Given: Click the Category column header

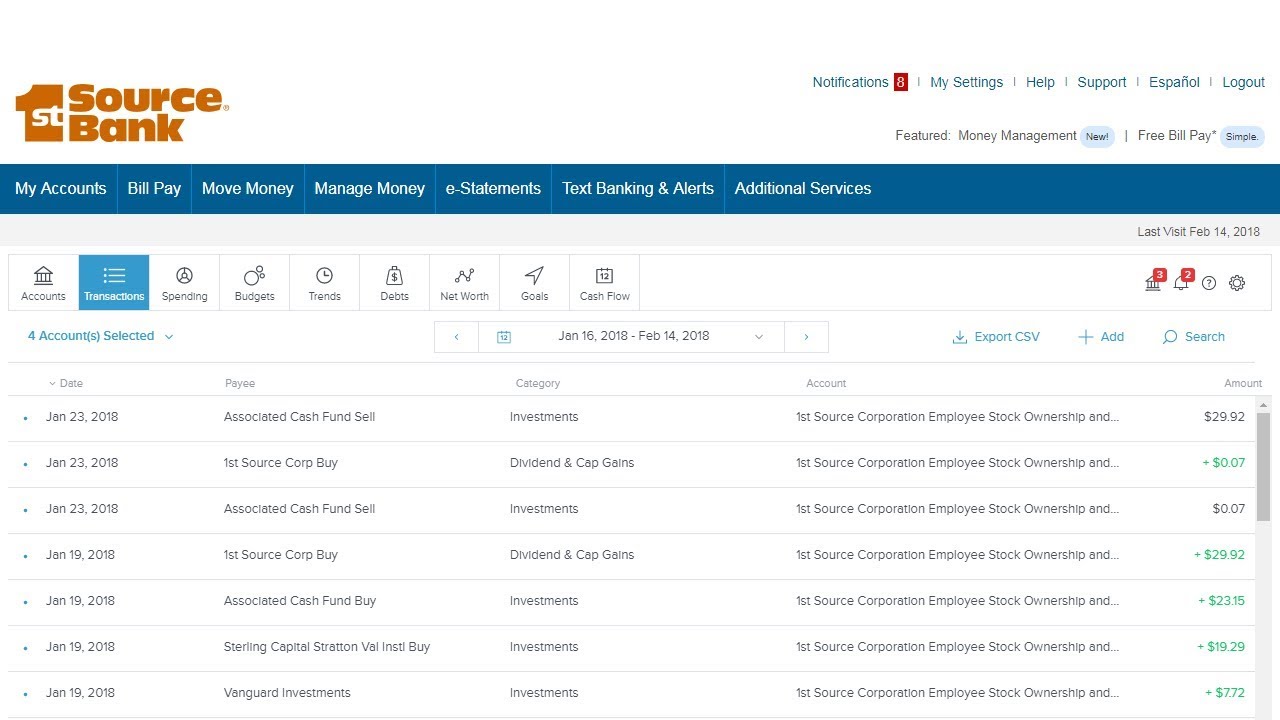Looking at the screenshot, I should click(x=538, y=383).
